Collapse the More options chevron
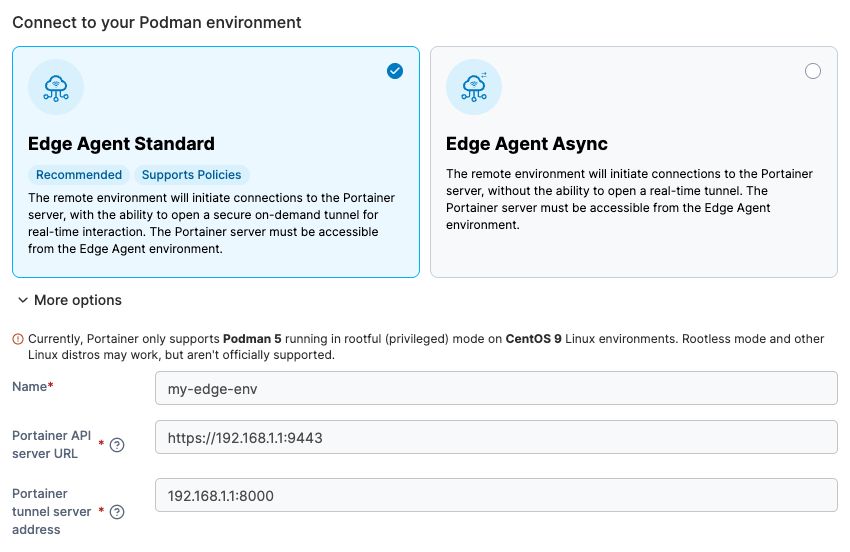This screenshot has width=850, height=552. [x=22, y=300]
